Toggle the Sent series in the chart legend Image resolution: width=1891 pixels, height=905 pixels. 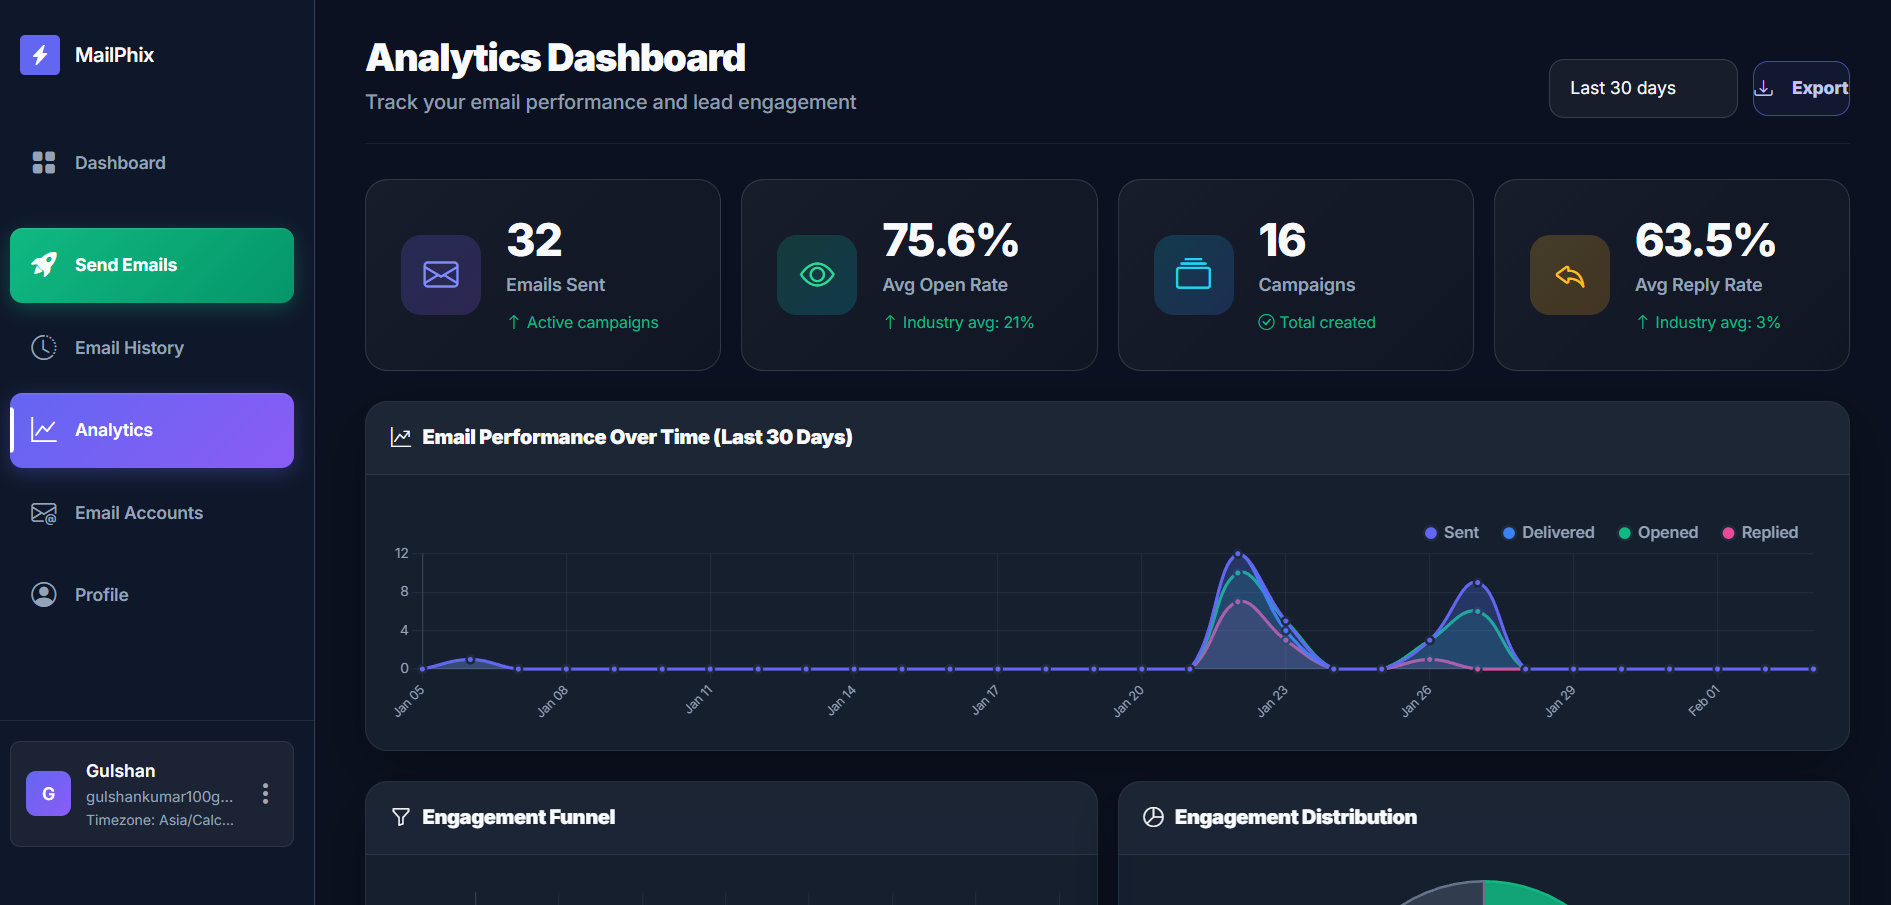tap(1451, 532)
